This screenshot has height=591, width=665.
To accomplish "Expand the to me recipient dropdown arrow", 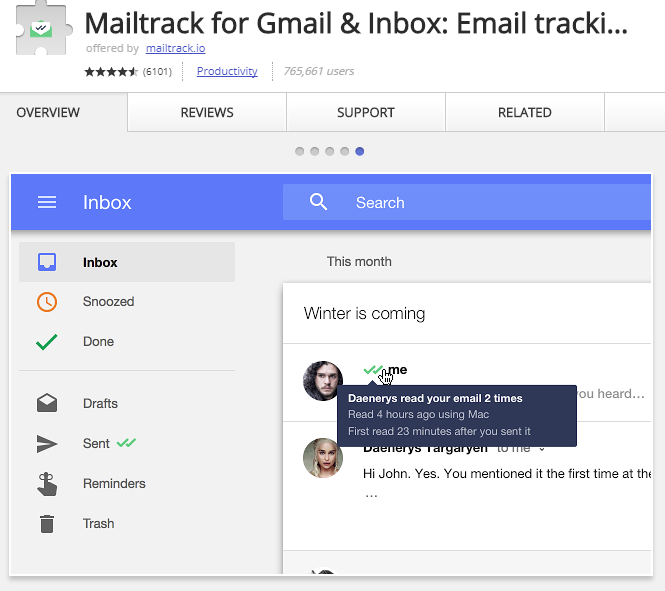I will pos(542,449).
